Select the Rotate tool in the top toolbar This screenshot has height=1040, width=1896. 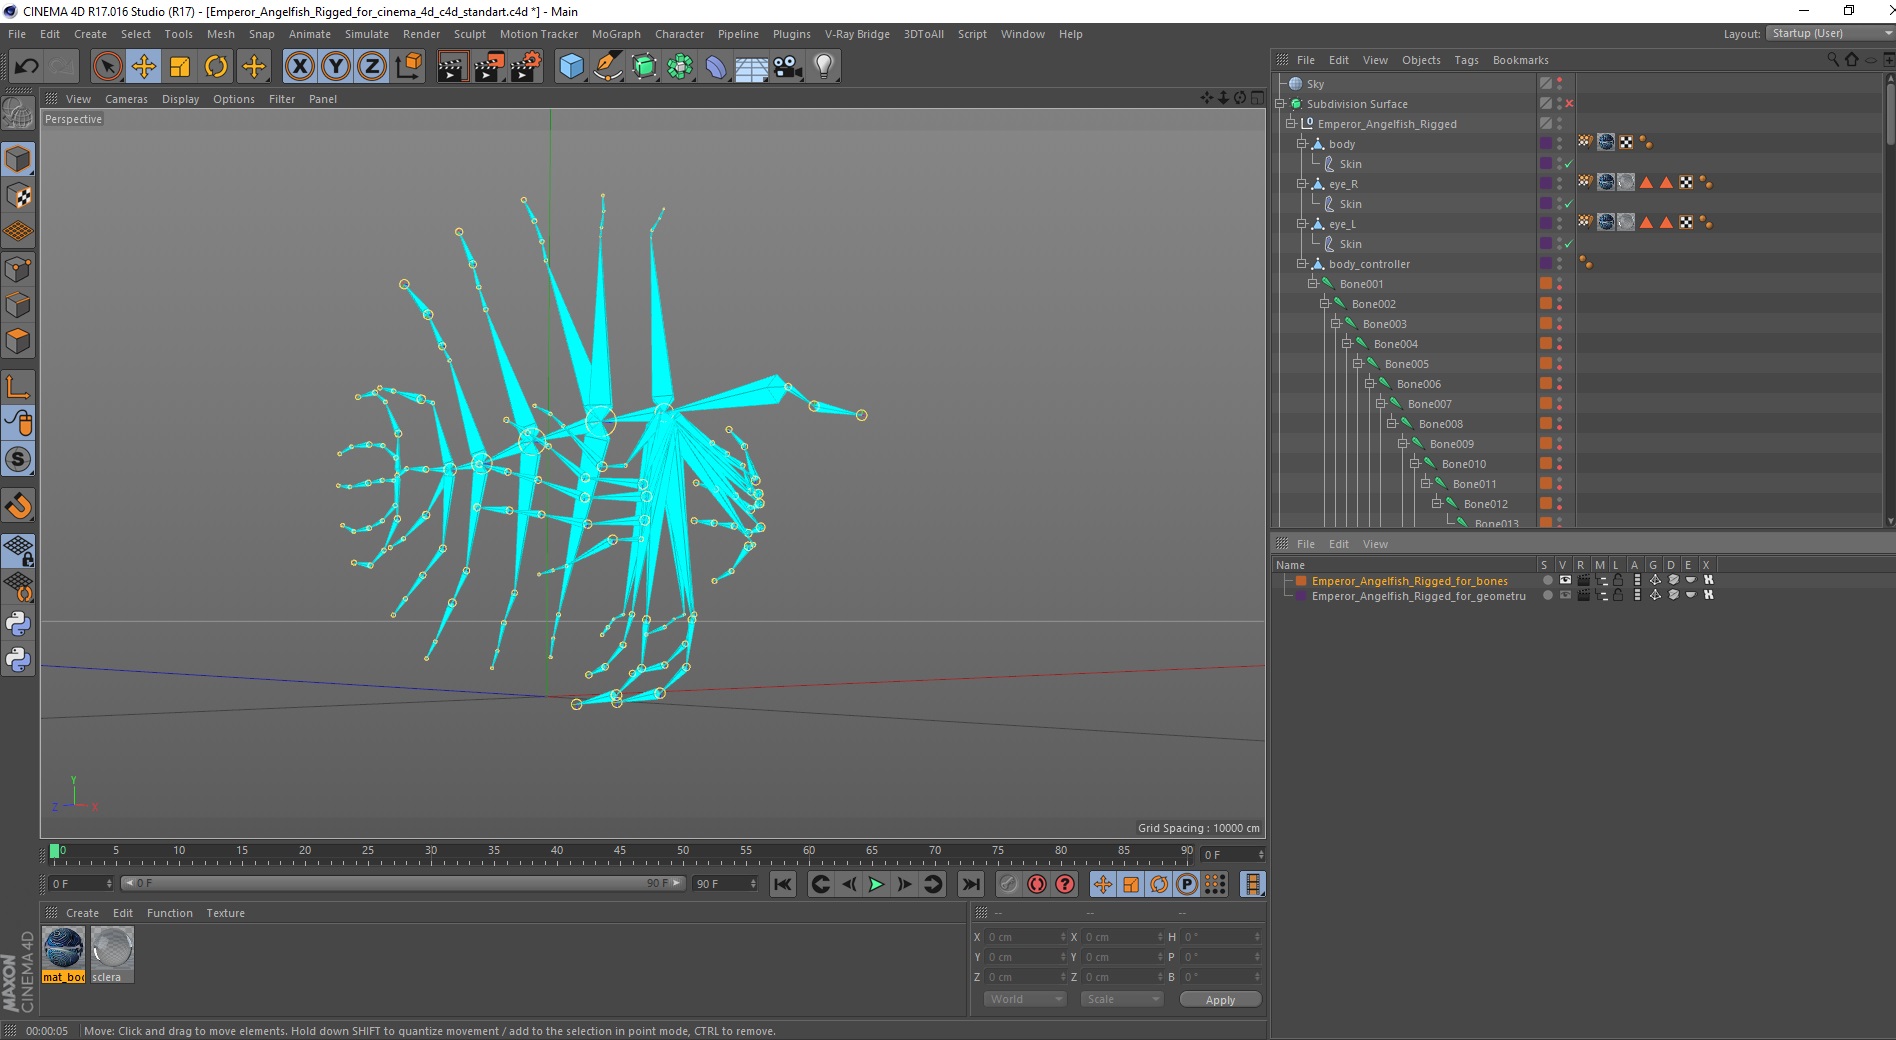click(216, 67)
